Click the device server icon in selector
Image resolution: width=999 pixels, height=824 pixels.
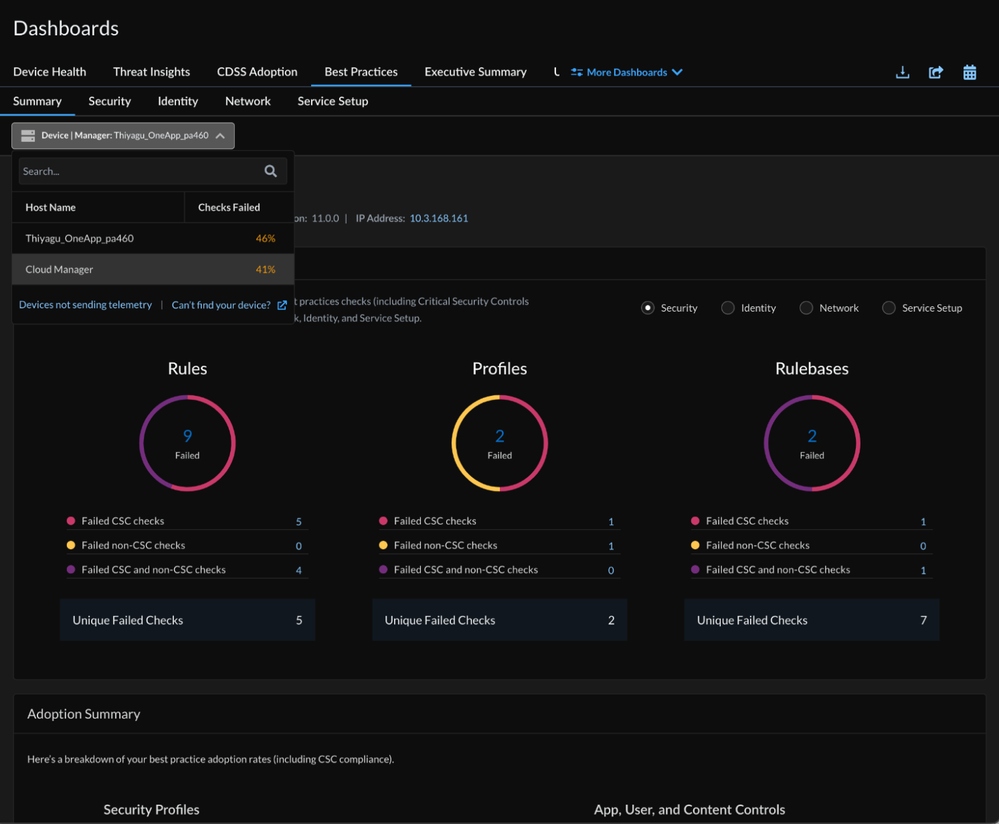[28, 136]
